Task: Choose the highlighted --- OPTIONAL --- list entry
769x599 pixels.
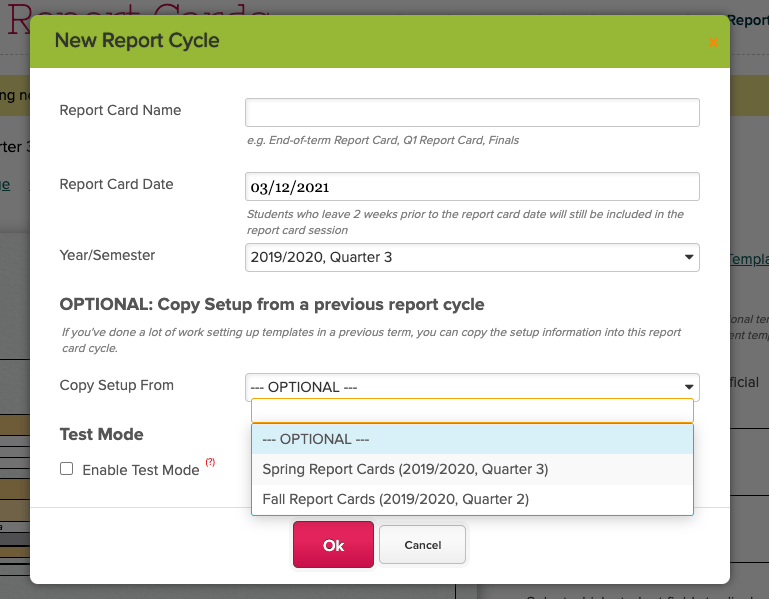Action: (472, 439)
